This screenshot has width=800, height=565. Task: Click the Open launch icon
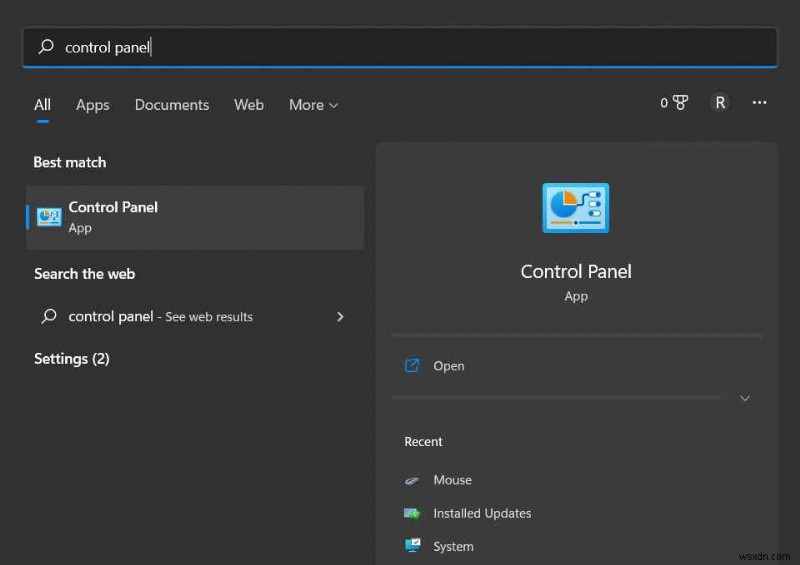[412, 365]
